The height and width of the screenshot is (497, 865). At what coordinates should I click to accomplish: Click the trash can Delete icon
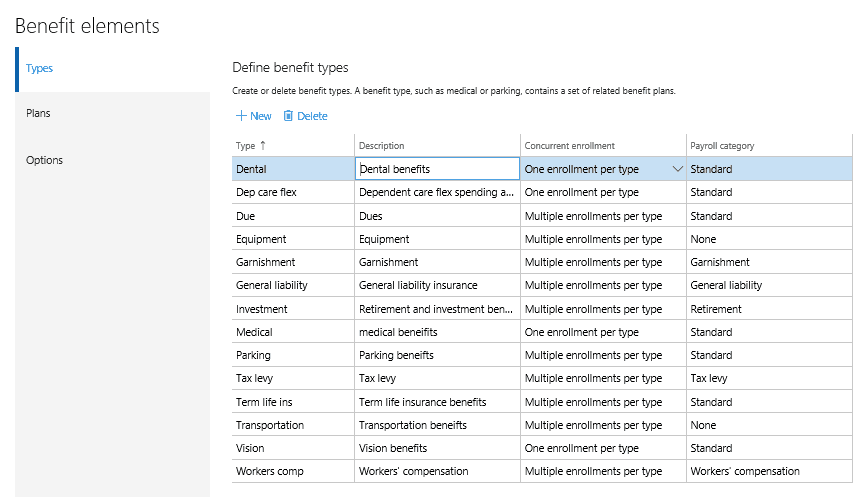point(288,116)
